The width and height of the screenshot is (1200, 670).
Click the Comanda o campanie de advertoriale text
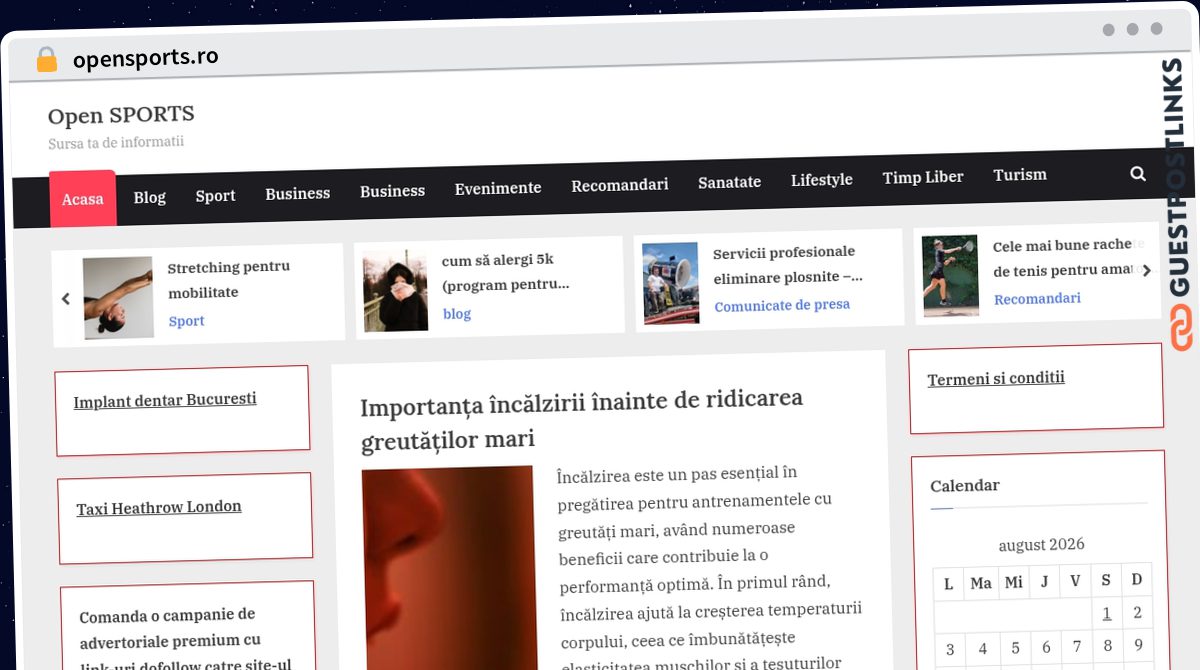click(185, 639)
